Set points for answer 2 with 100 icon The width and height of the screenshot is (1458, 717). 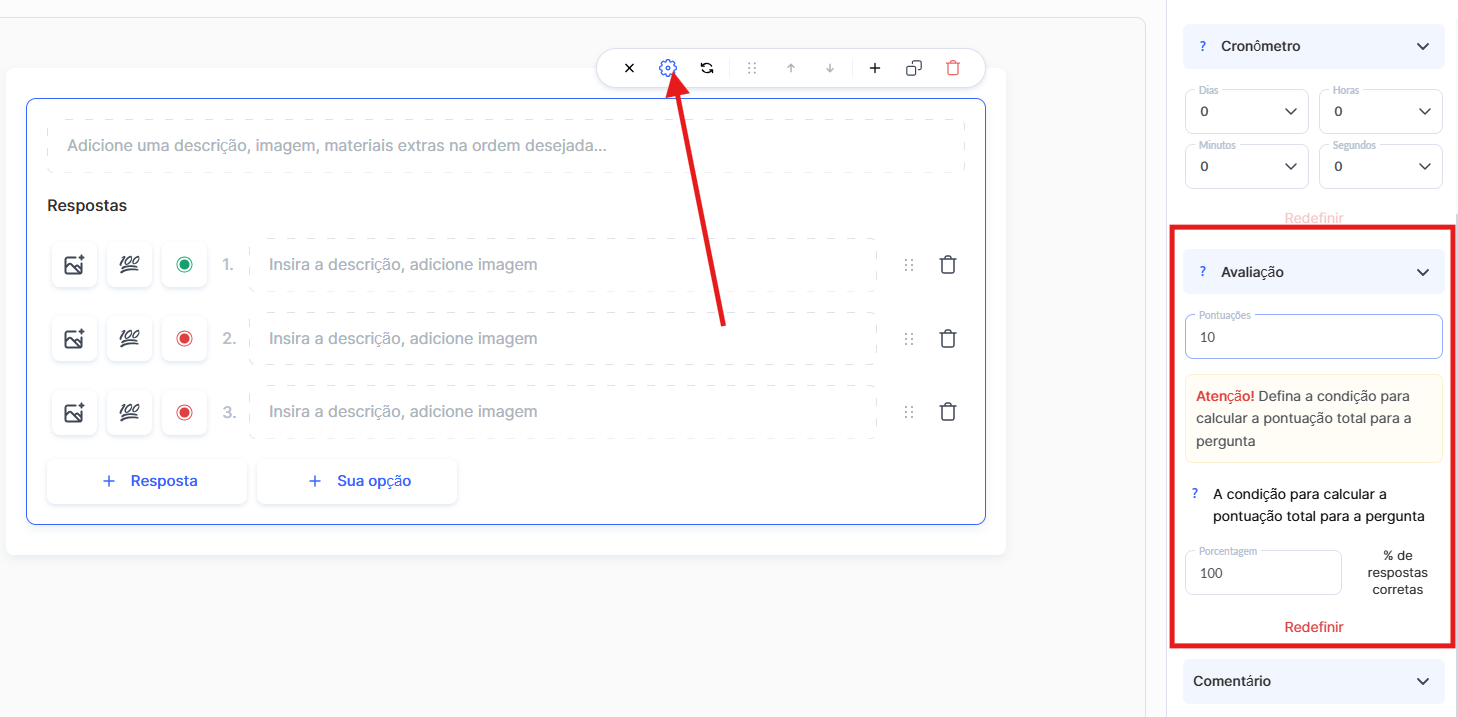[x=129, y=339]
